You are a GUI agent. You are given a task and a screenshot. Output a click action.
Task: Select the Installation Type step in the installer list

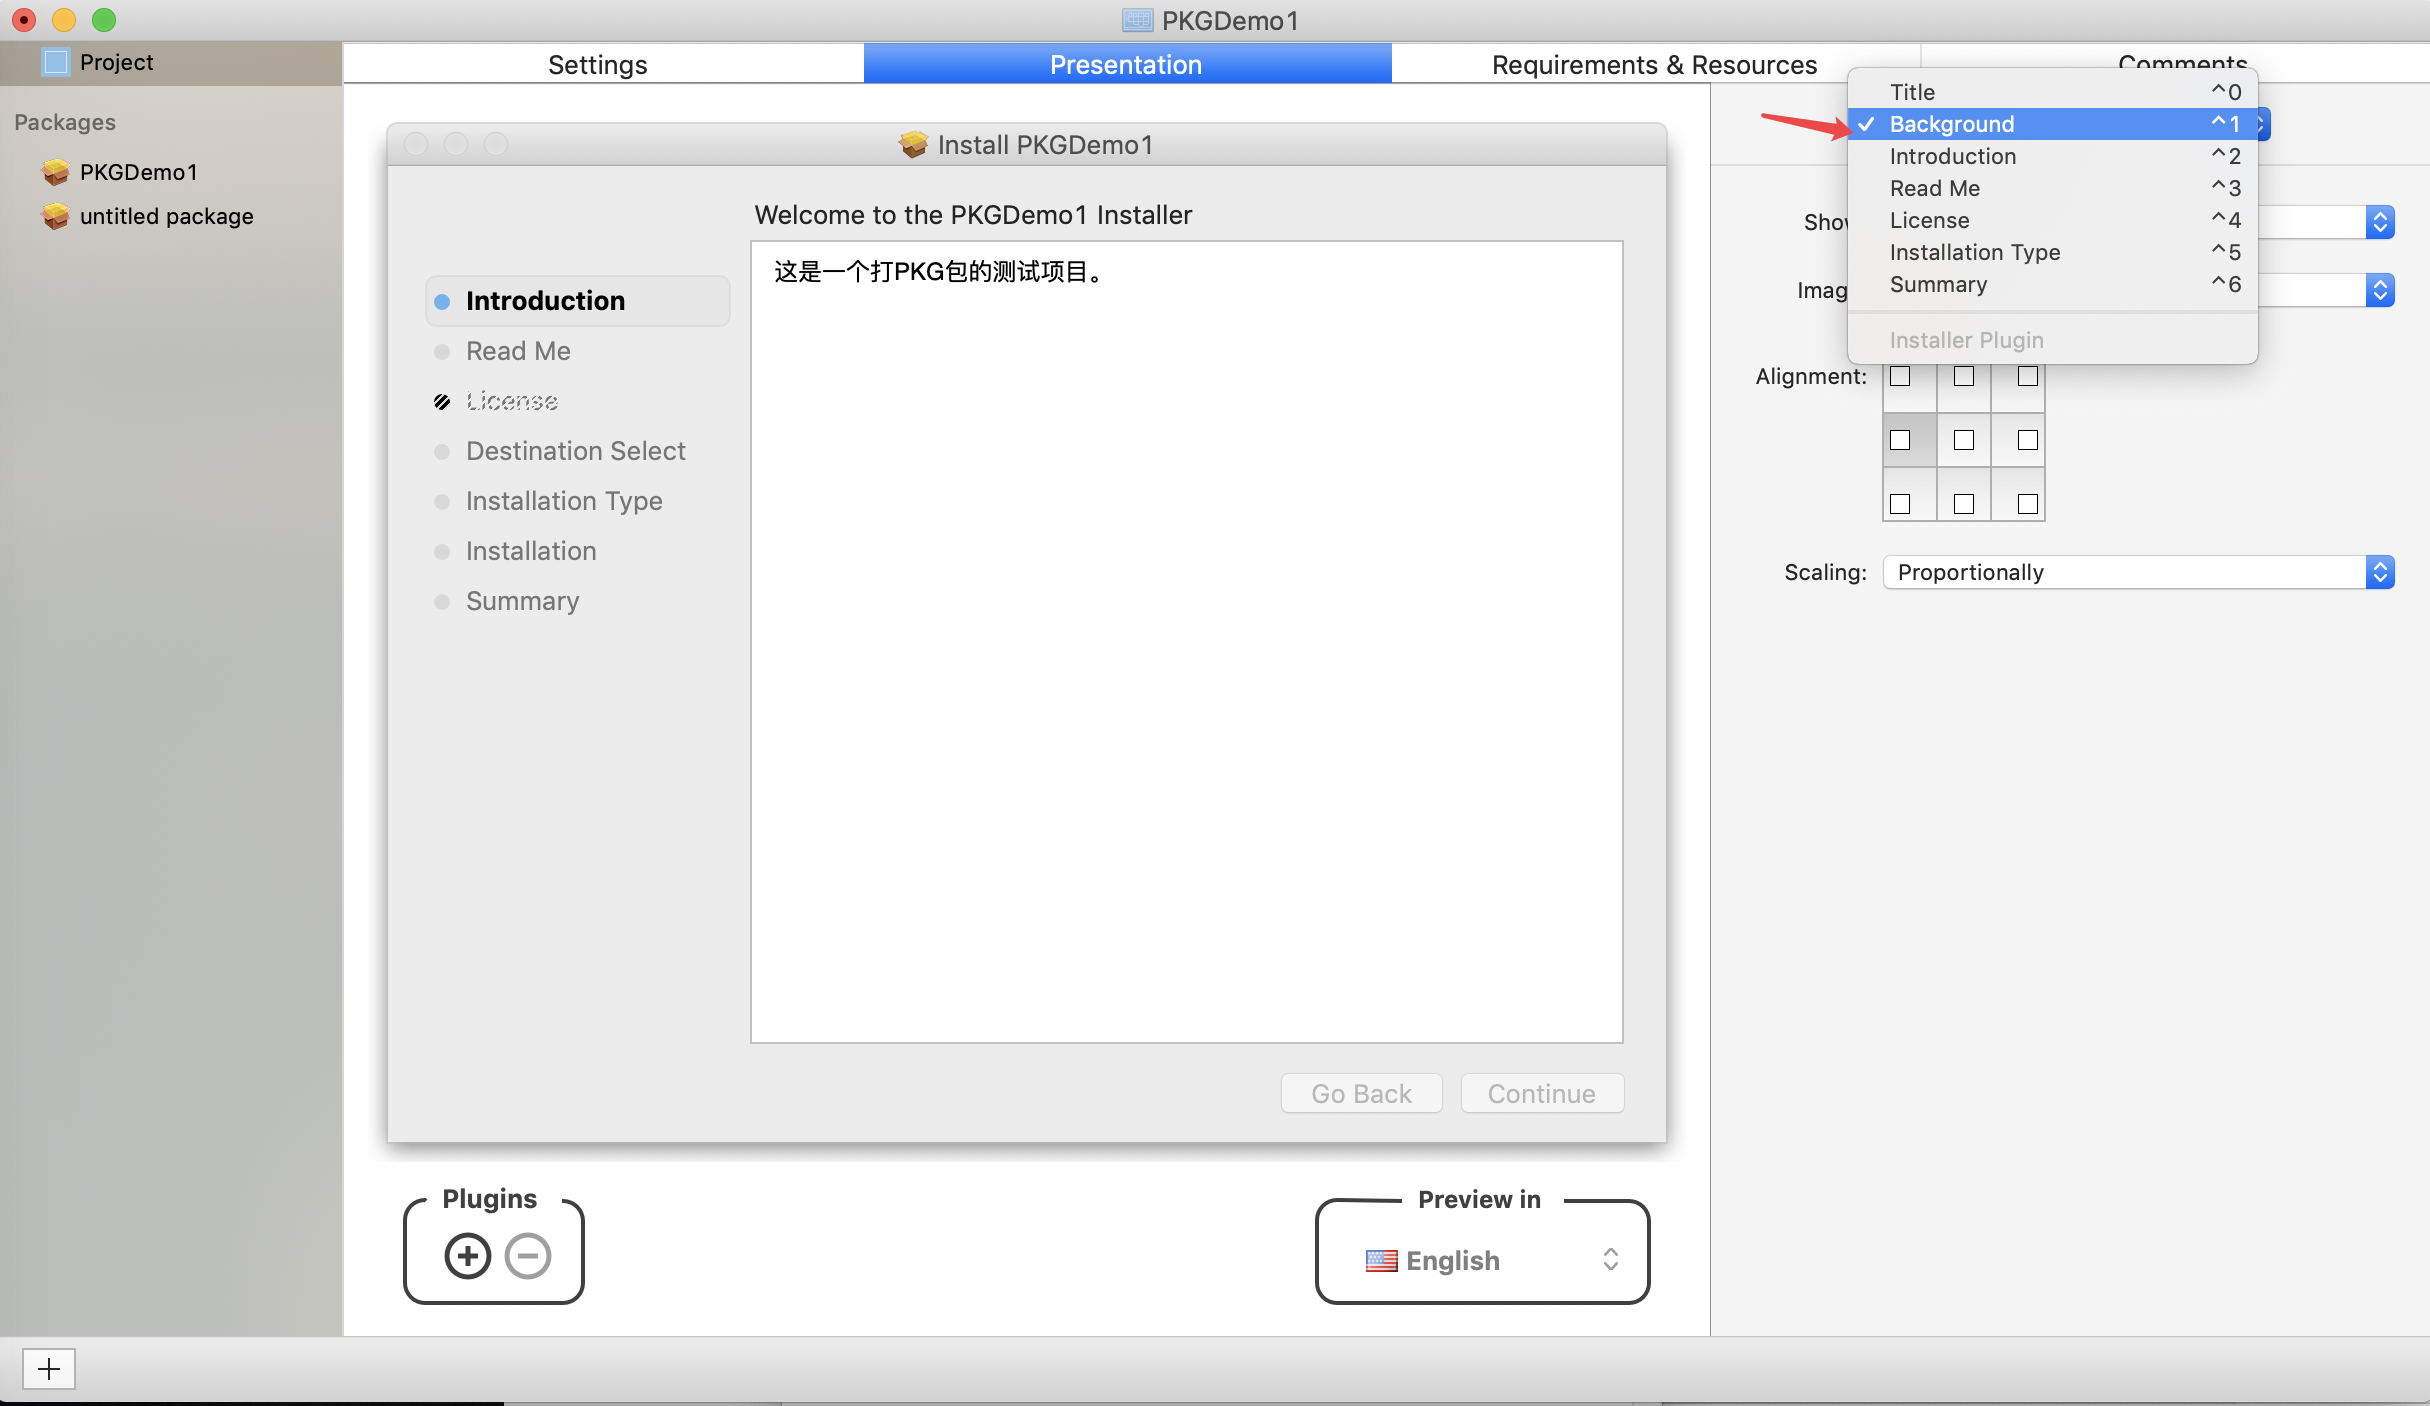[563, 501]
